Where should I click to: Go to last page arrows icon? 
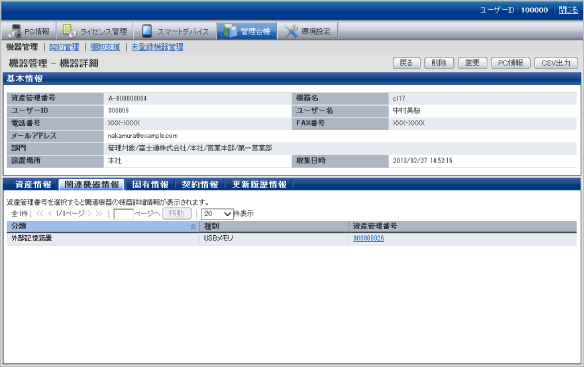coord(99,213)
